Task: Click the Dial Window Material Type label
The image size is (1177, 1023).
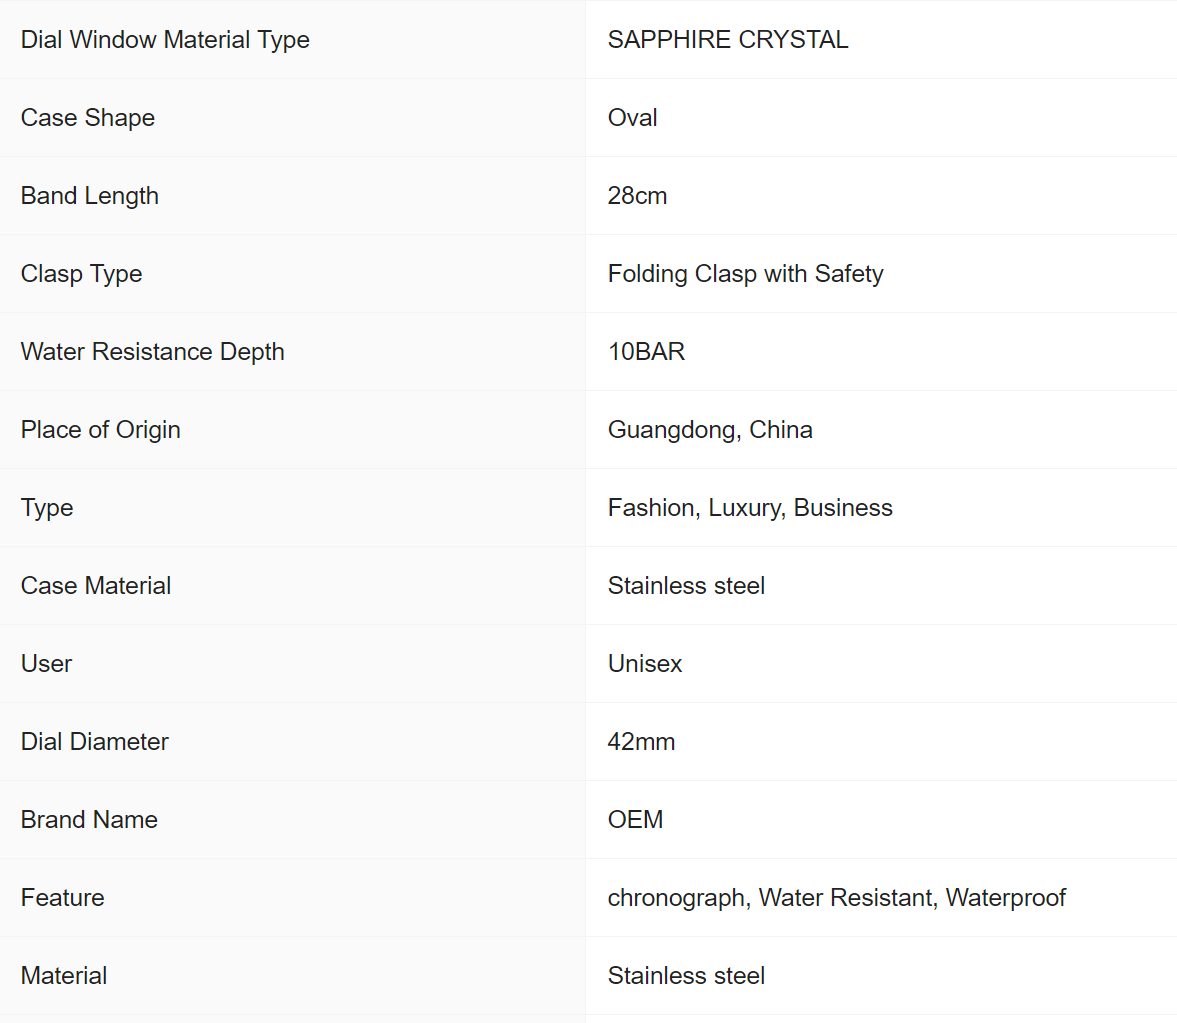Action: click(x=165, y=40)
